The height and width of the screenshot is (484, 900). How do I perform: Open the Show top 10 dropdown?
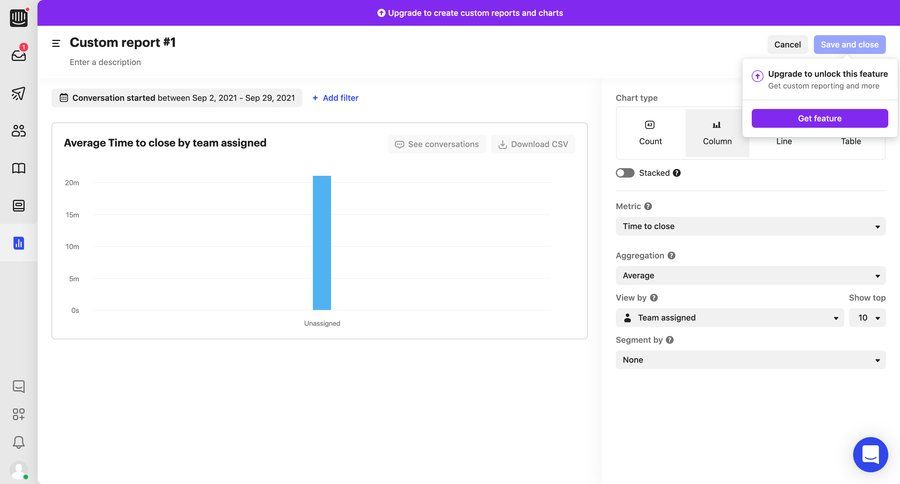pos(867,317)
